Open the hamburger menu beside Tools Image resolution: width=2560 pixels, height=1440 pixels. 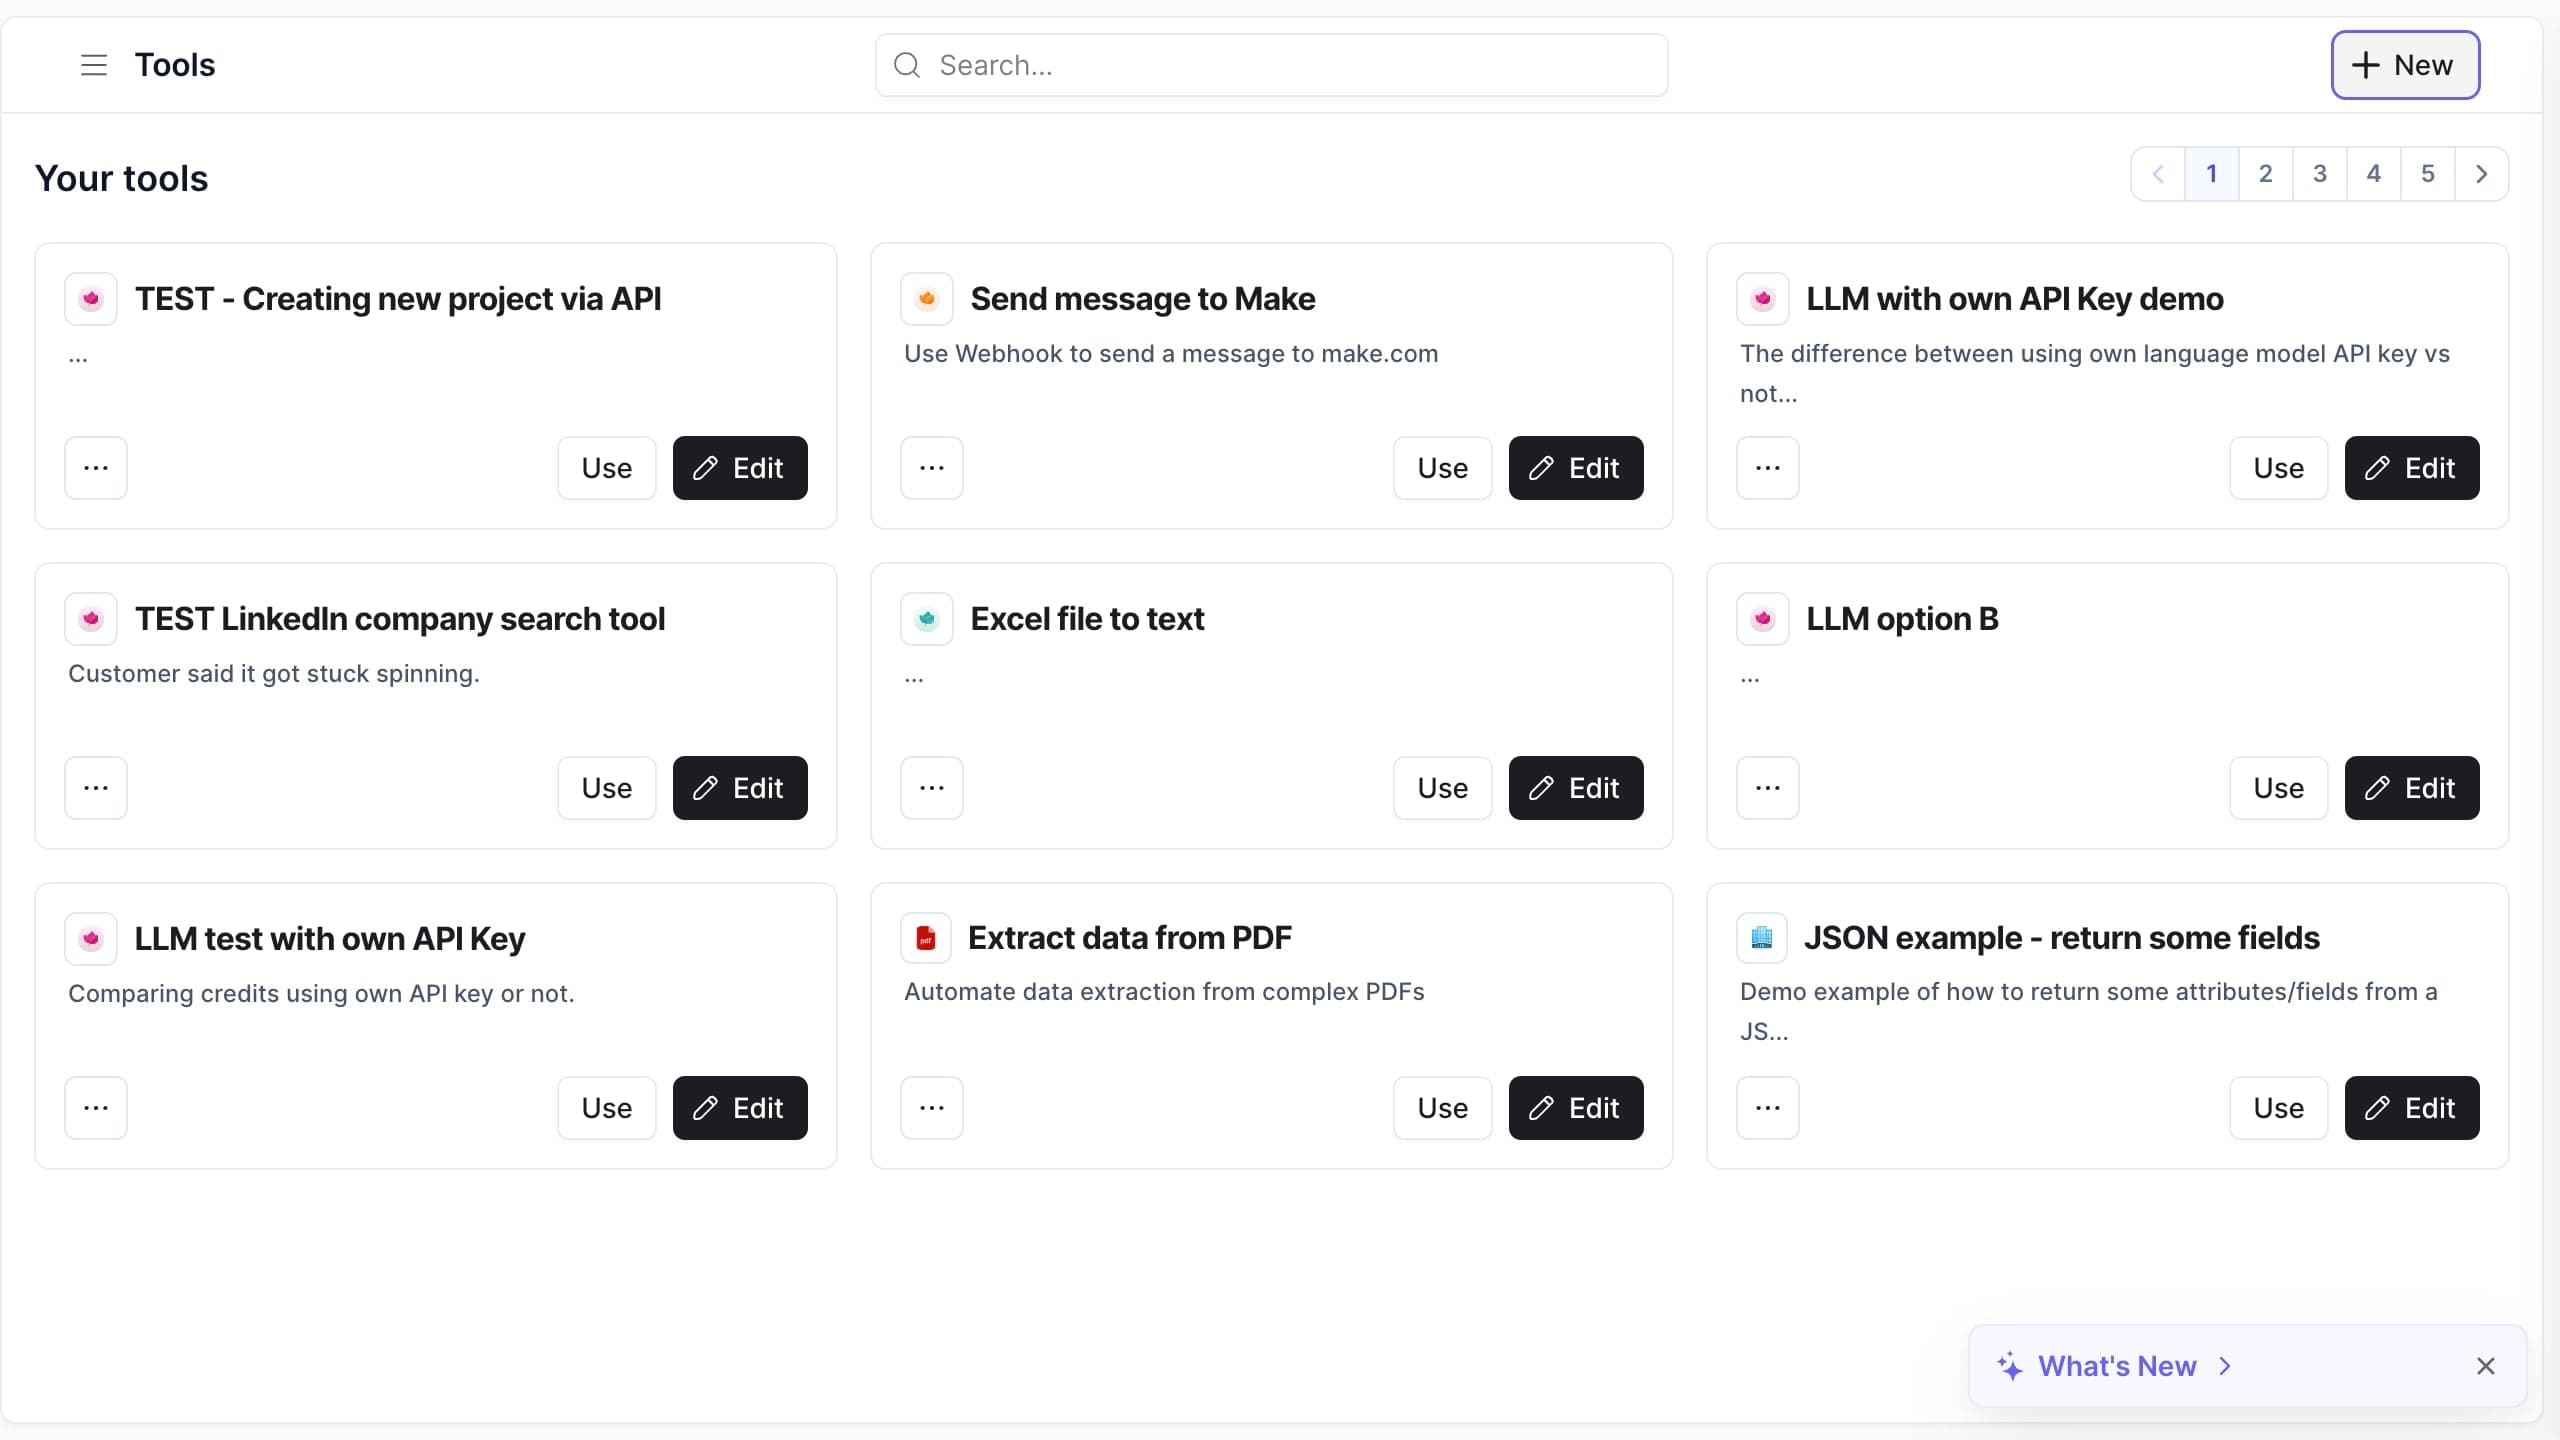coord(93,65)
